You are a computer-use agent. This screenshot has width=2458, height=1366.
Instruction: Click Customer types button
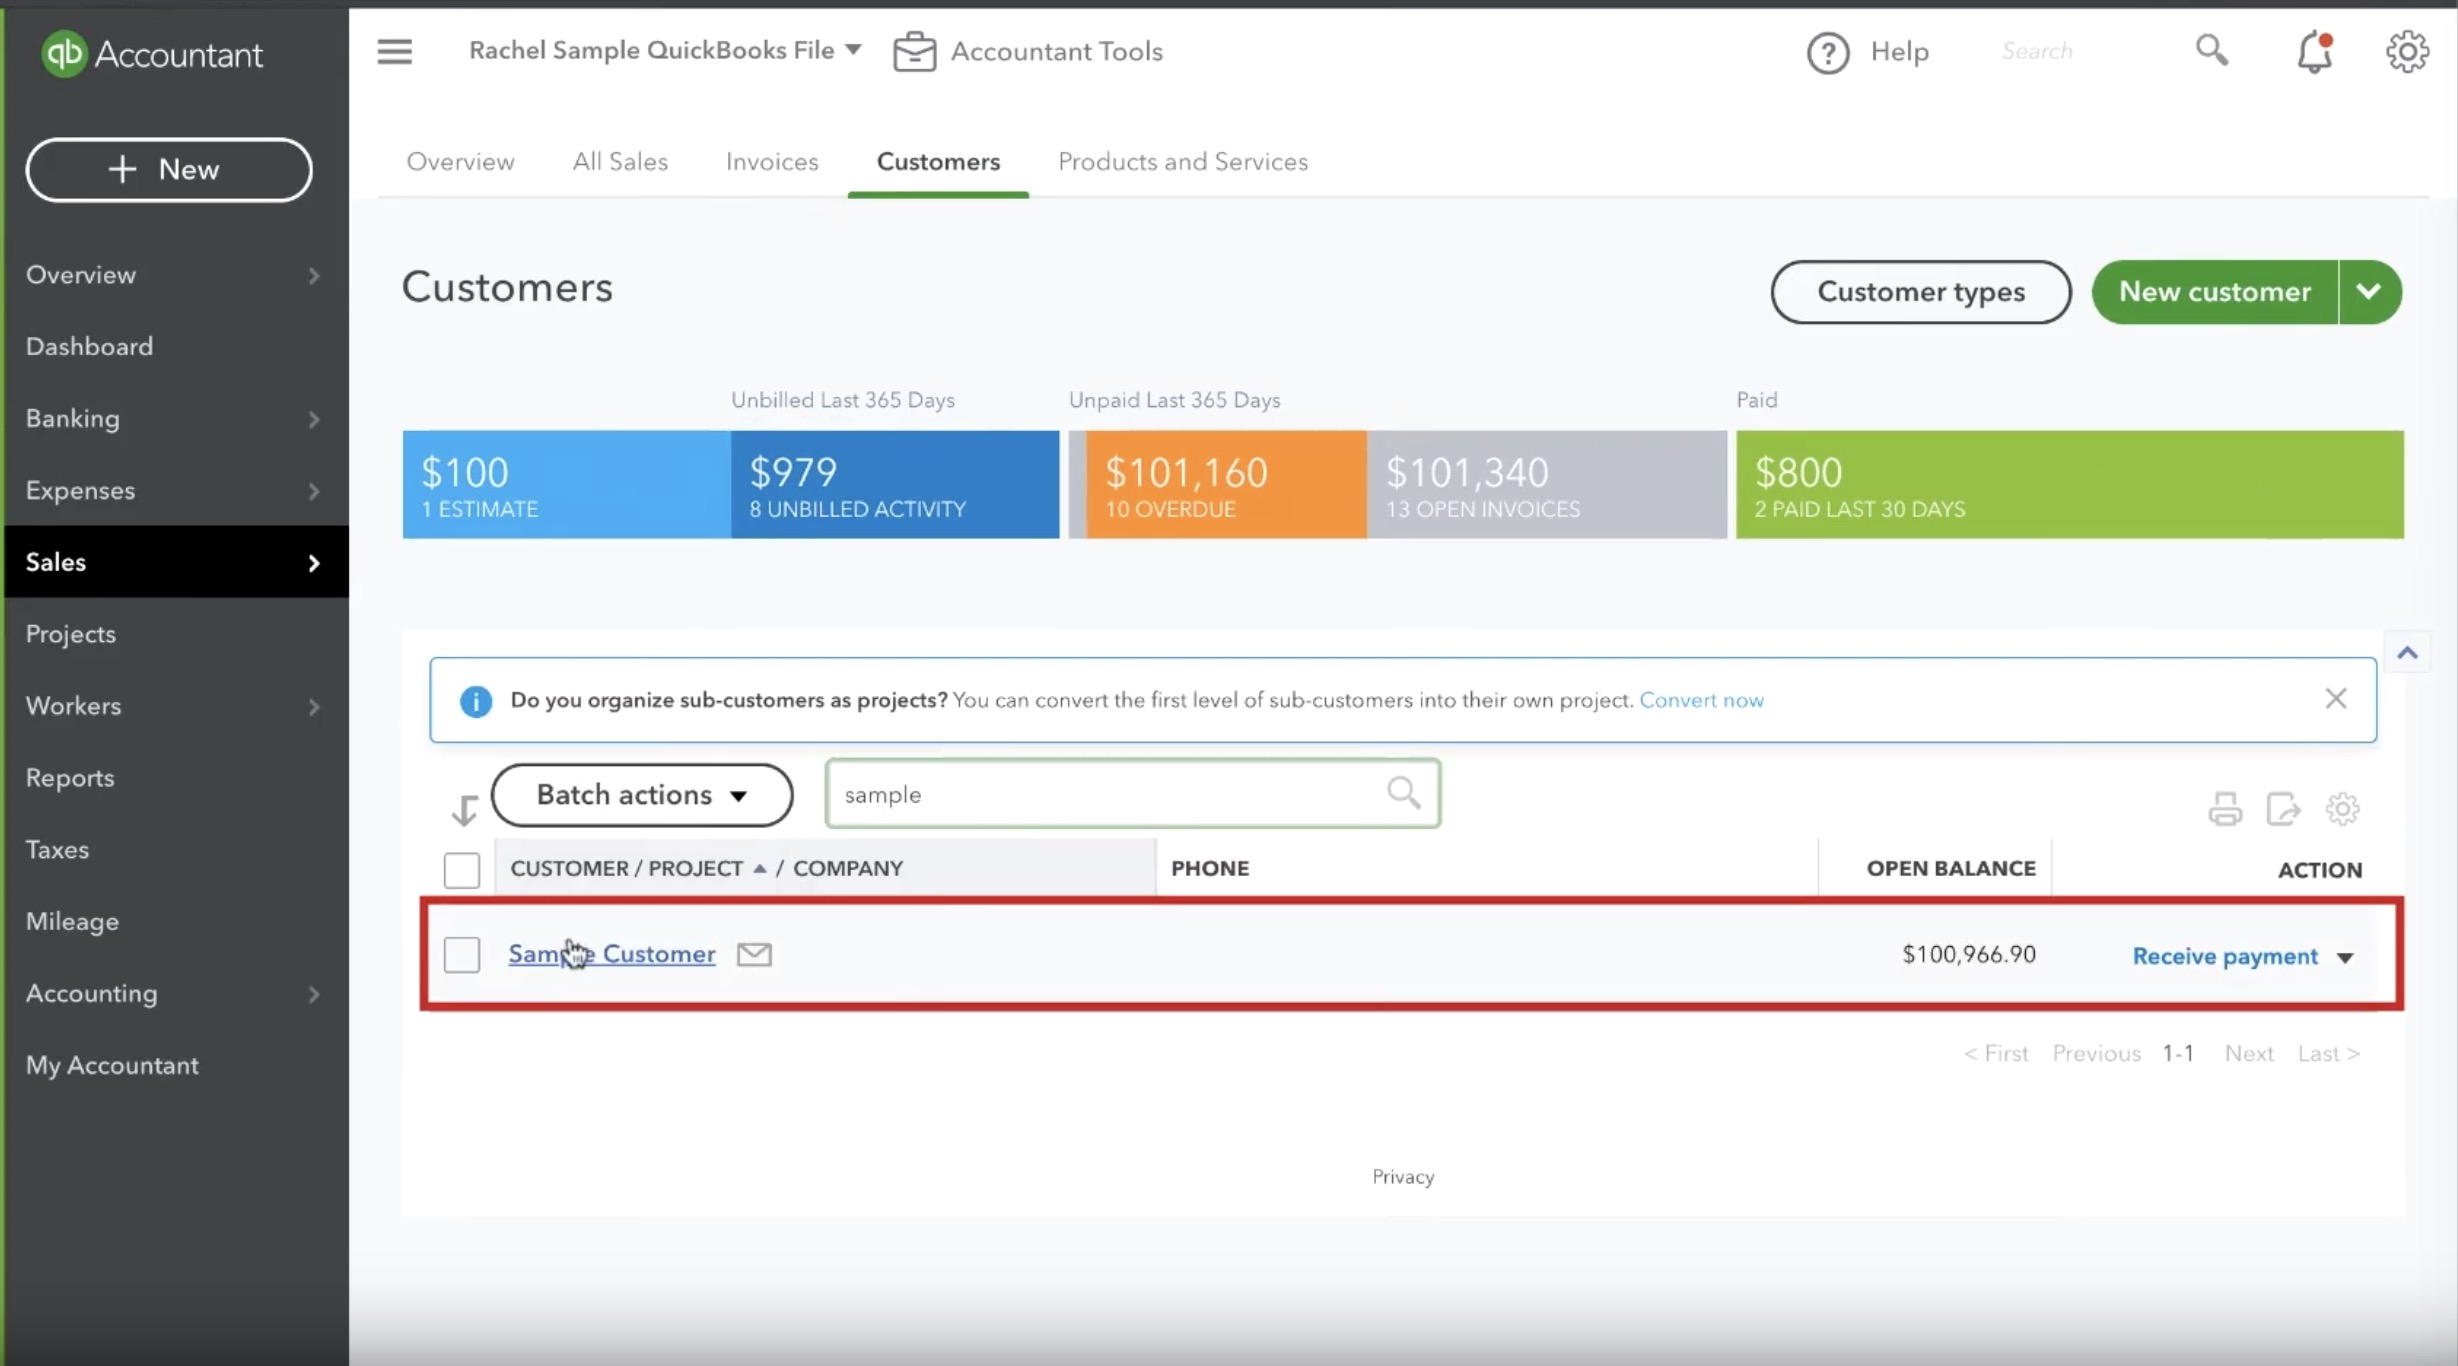(x=1920, y=292)
